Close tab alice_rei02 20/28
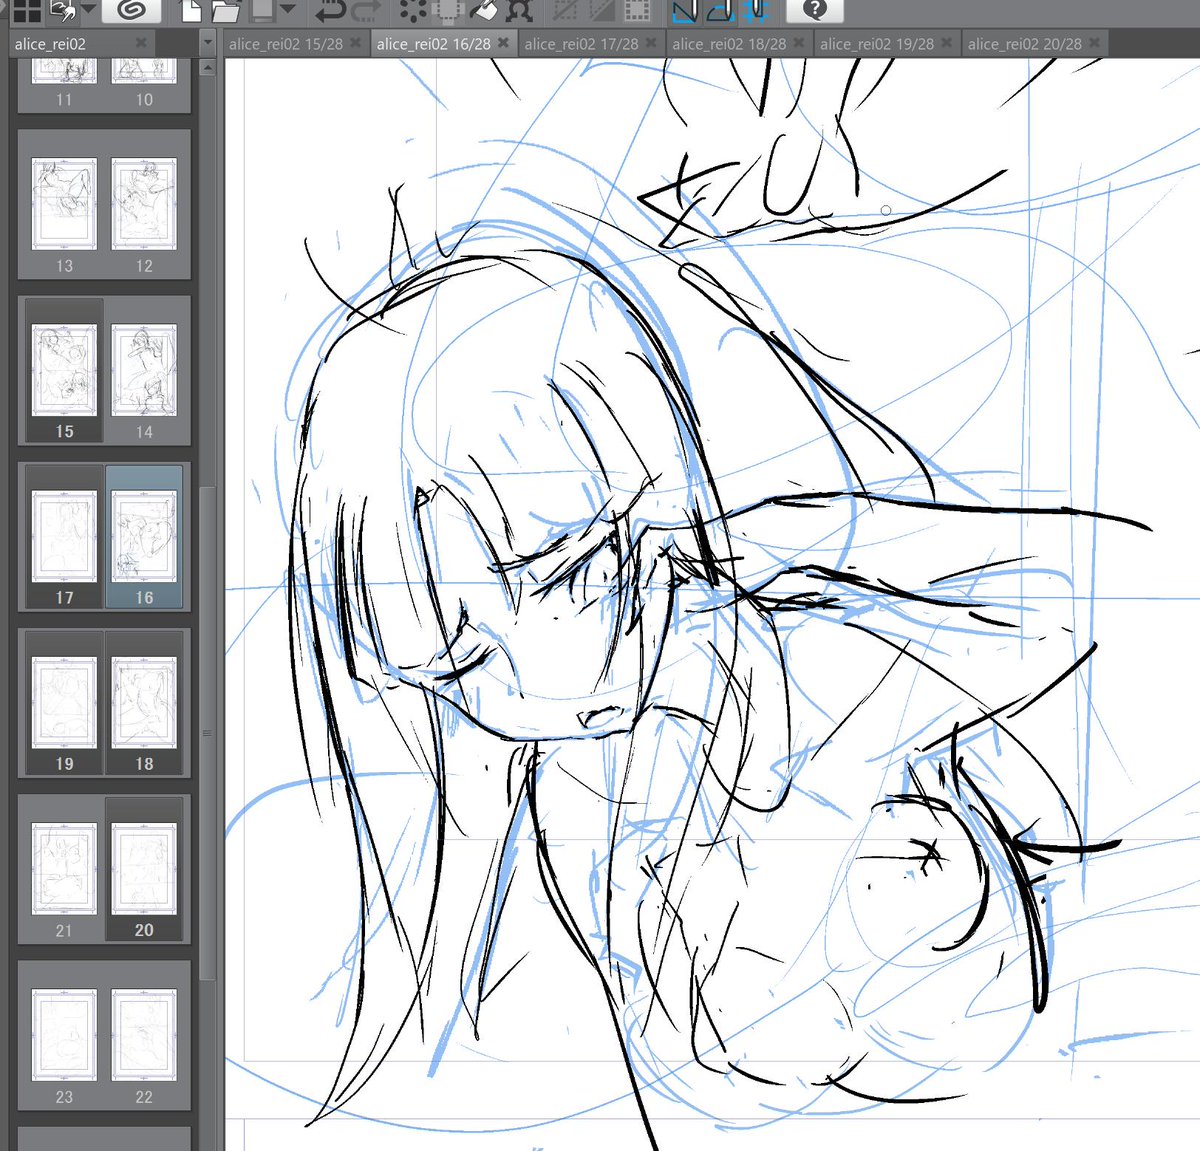1200x1151 pixels. pos(1094,43)
